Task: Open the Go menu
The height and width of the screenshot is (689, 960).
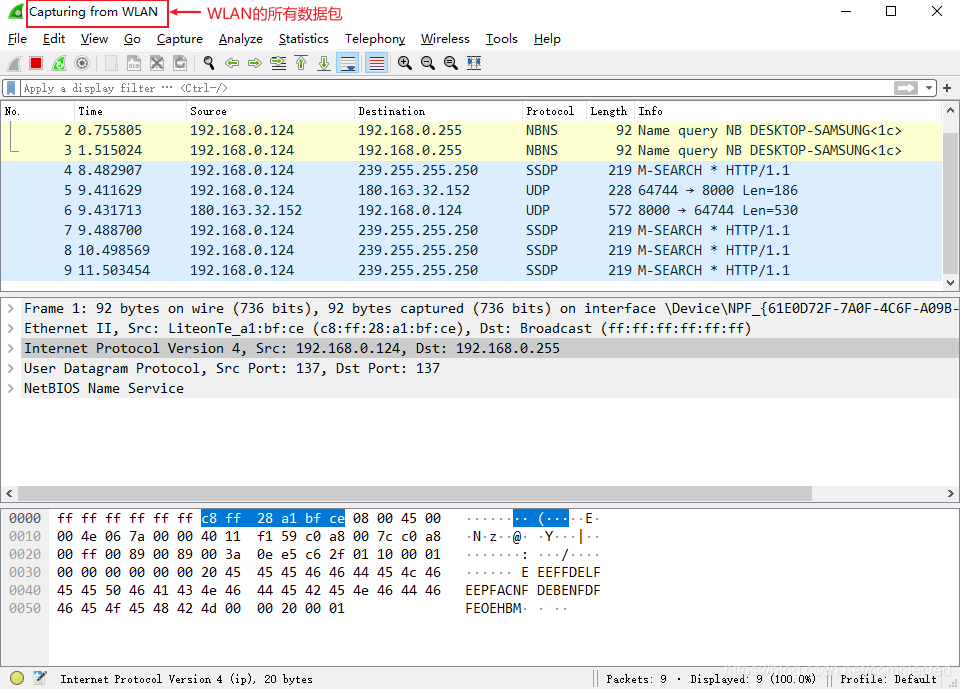Action: pyautogui.click(x=132, y=39)
